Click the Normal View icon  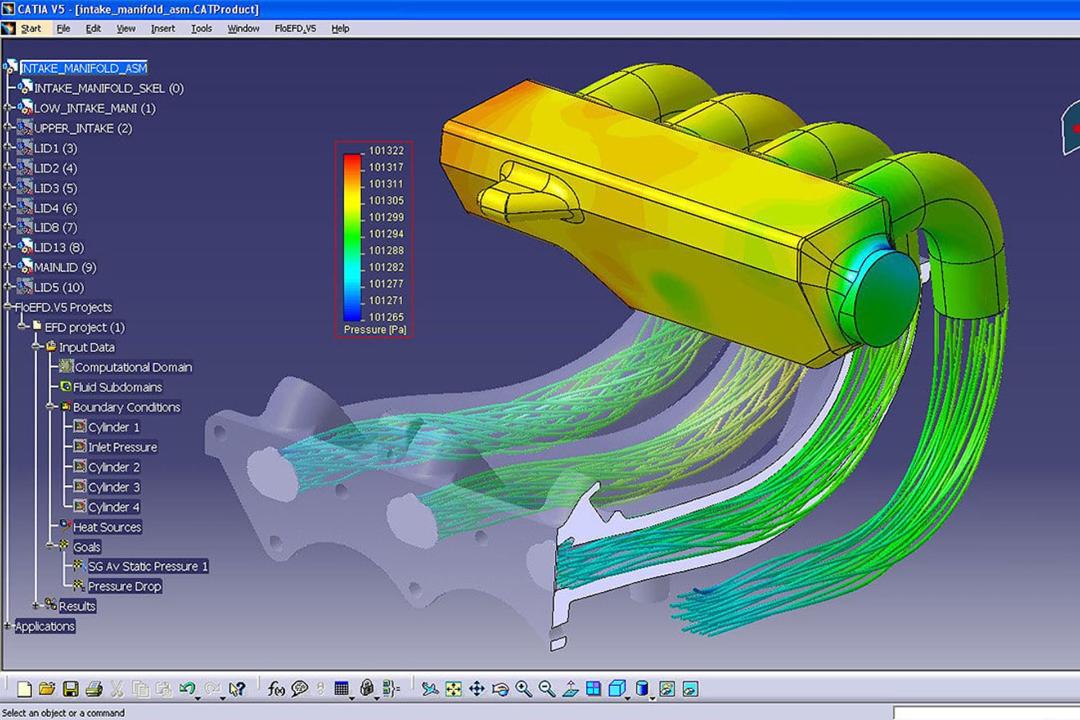570,688
